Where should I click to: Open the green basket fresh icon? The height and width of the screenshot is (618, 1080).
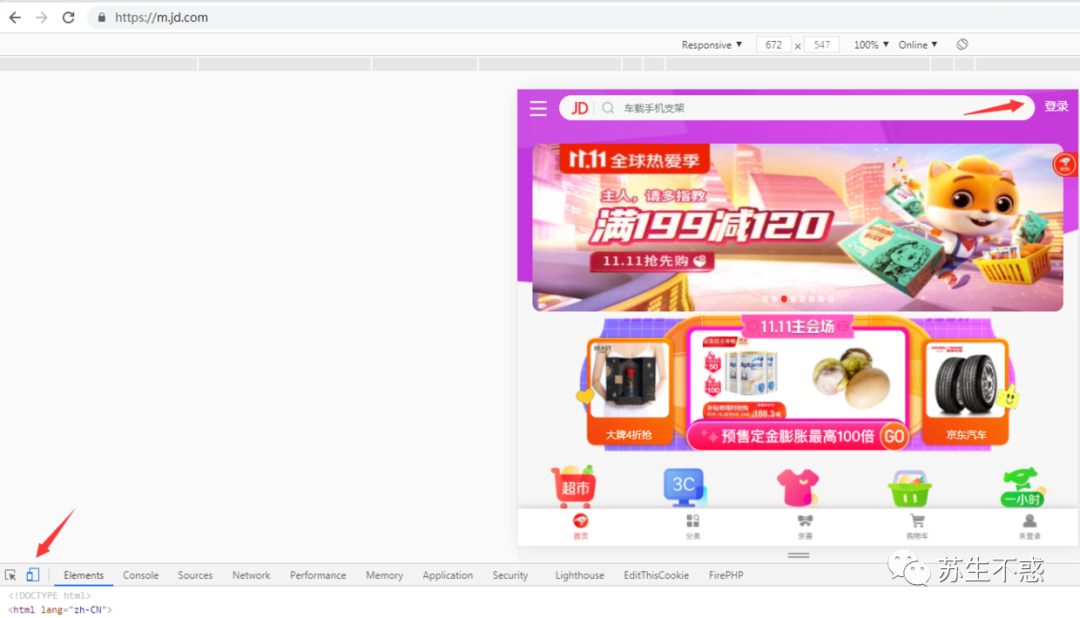click(909, 488)
